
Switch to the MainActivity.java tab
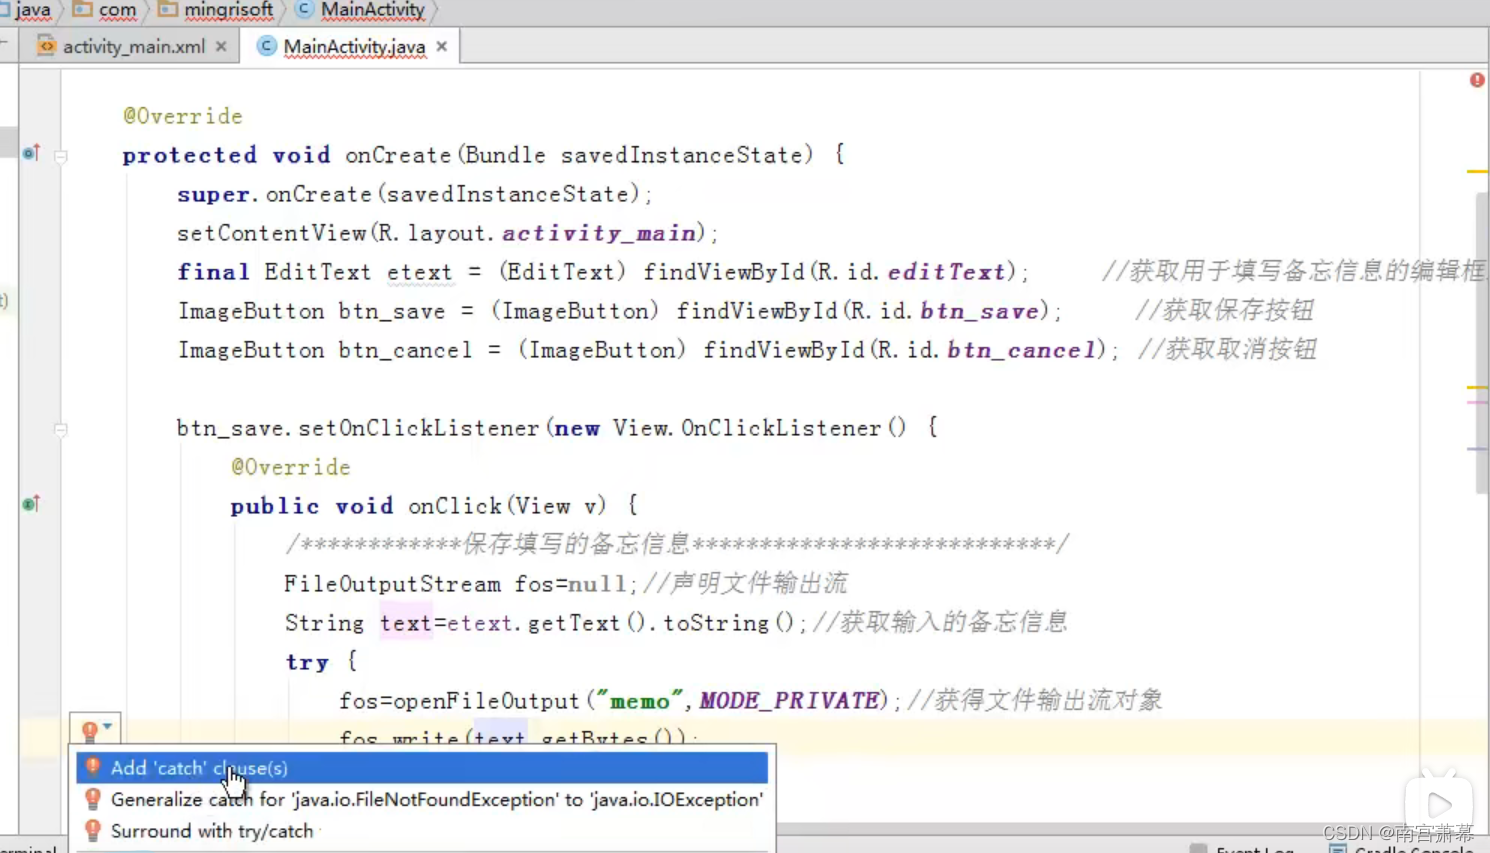tap(354, 46)
